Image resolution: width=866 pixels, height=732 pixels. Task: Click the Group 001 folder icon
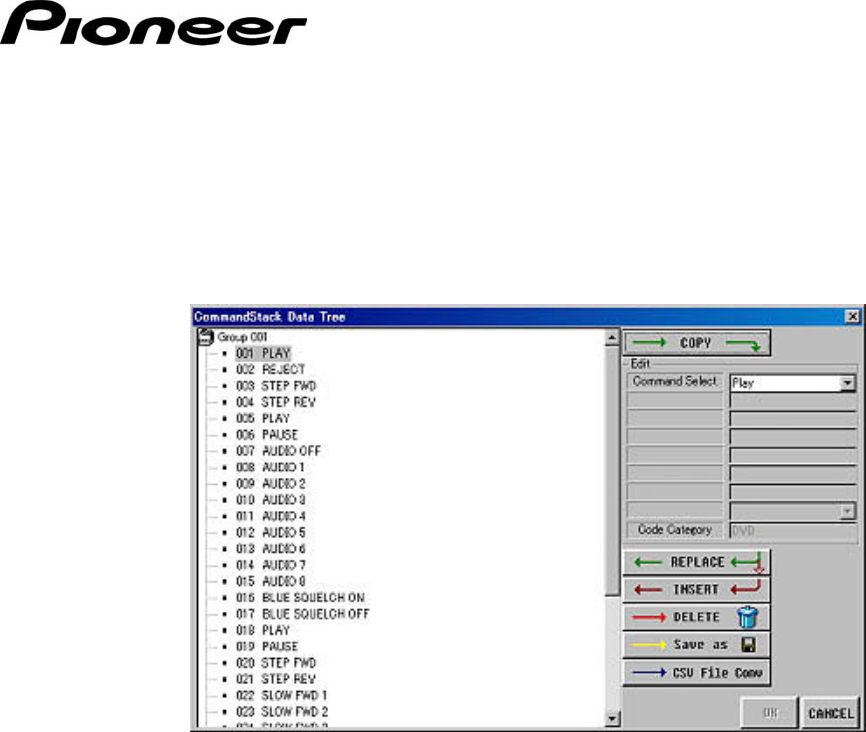(x=205, y=337)
